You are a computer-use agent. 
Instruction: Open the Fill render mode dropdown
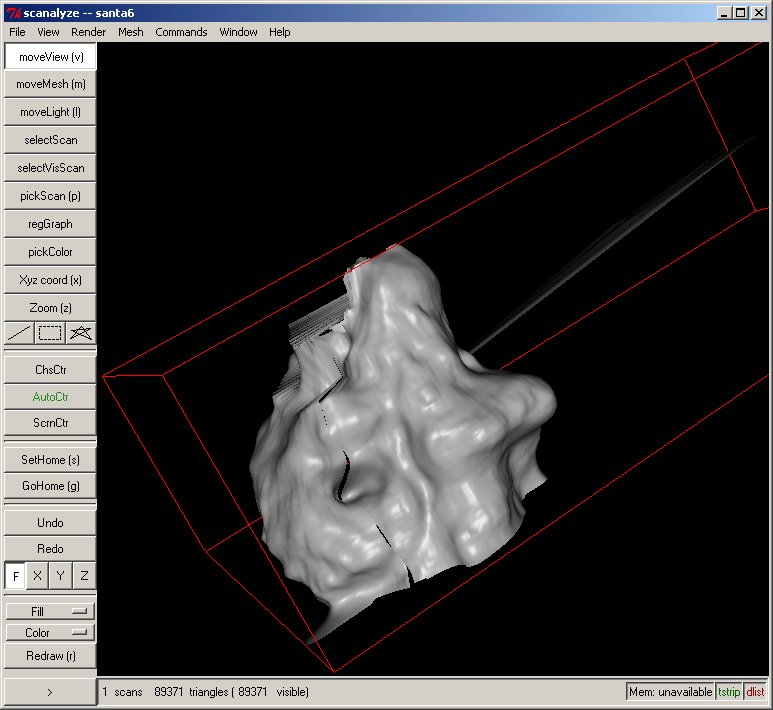pyautogui.click(x=50, y=611)
